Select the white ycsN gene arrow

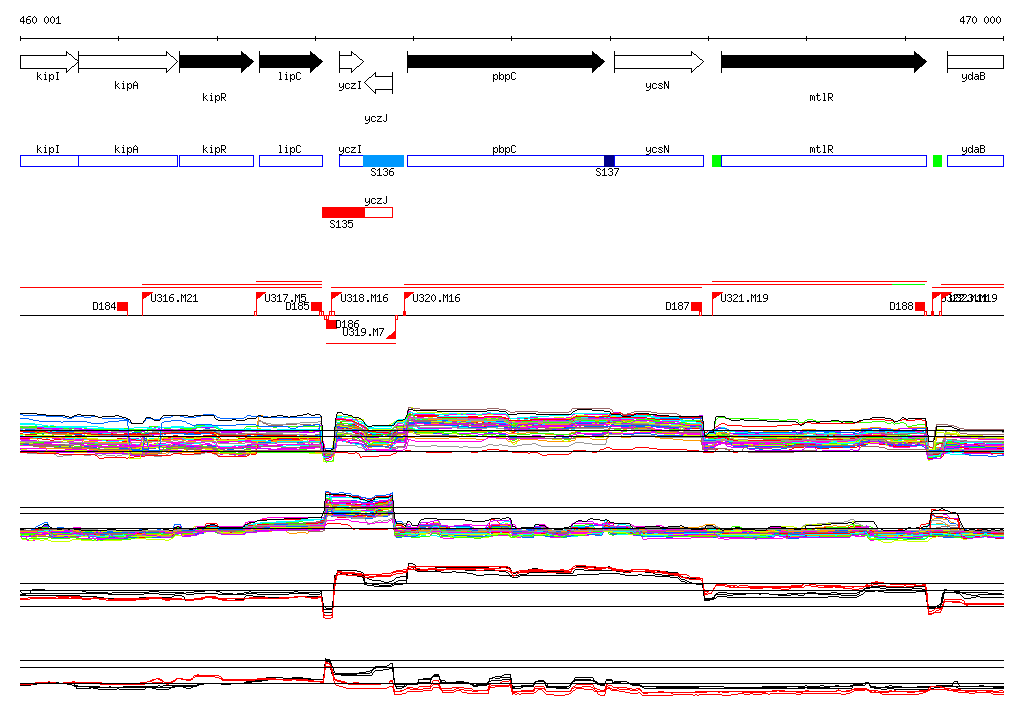659,62
